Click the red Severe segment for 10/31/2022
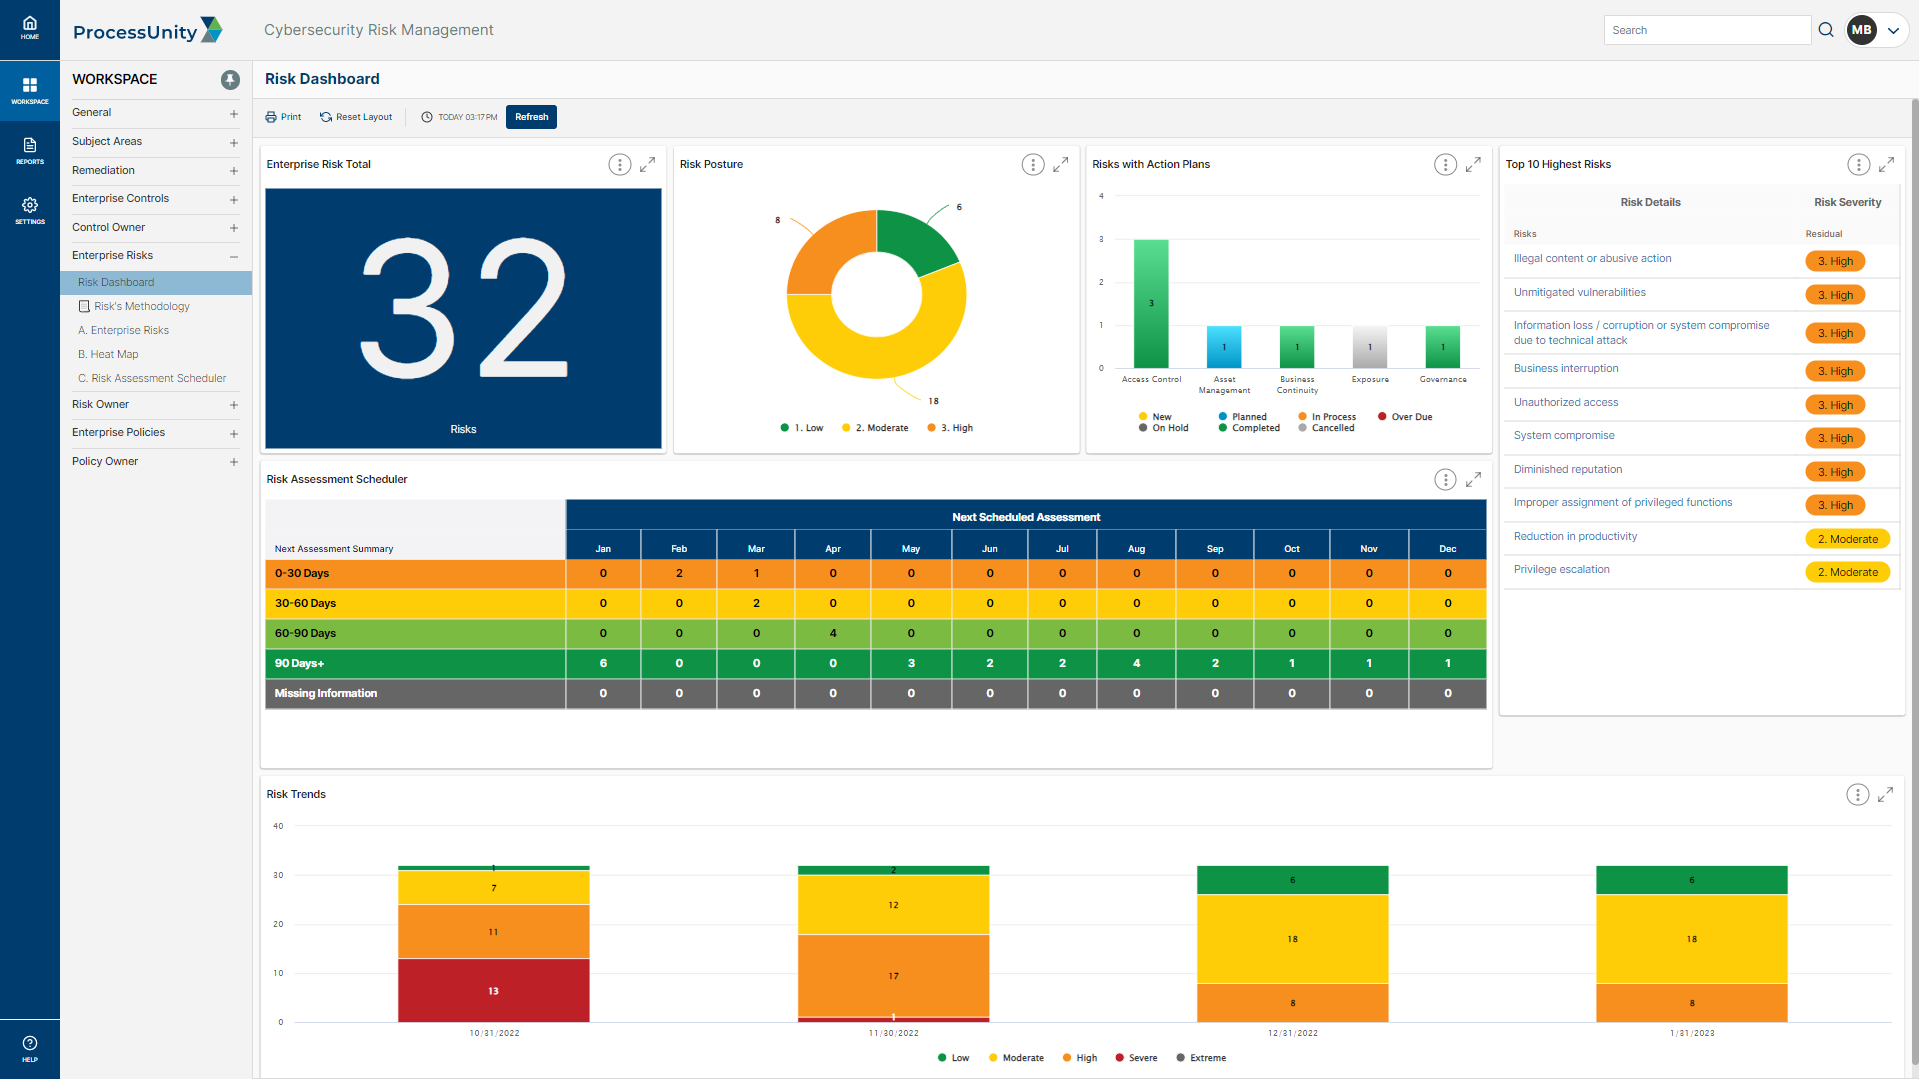1919x1079 pixels. point(493,989)
